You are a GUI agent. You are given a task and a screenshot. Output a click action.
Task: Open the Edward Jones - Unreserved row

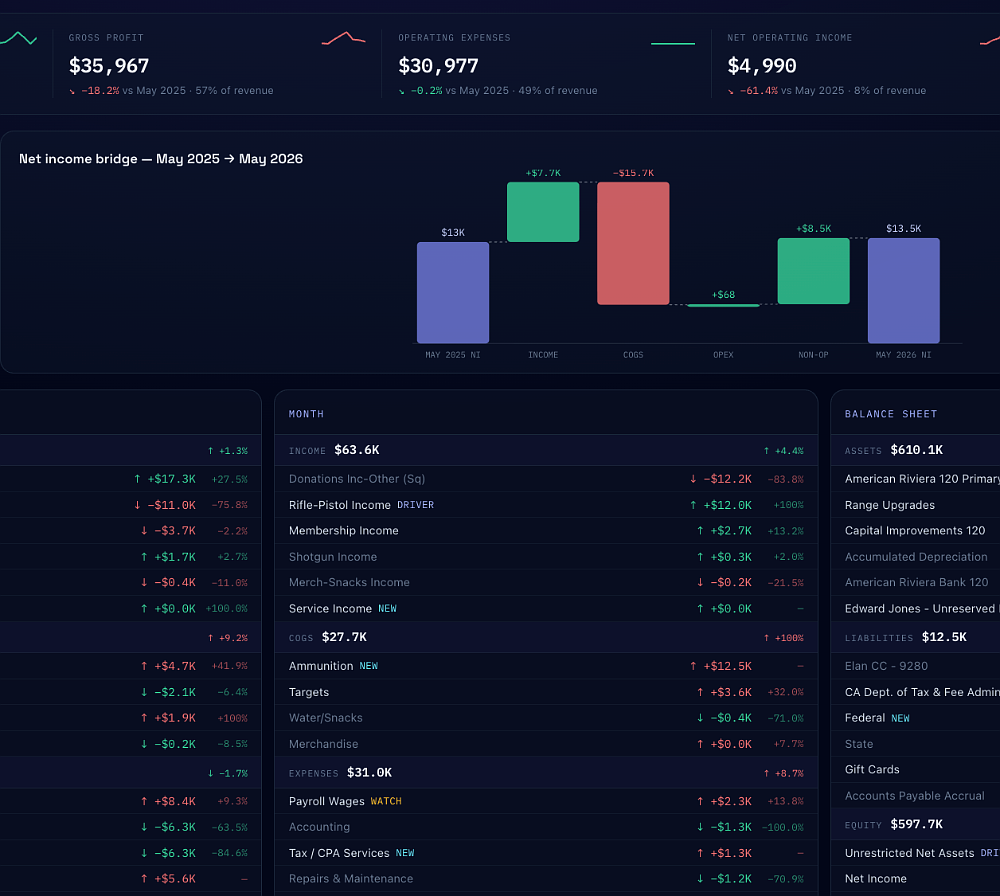pyautogui.click(x=915, y=608)
